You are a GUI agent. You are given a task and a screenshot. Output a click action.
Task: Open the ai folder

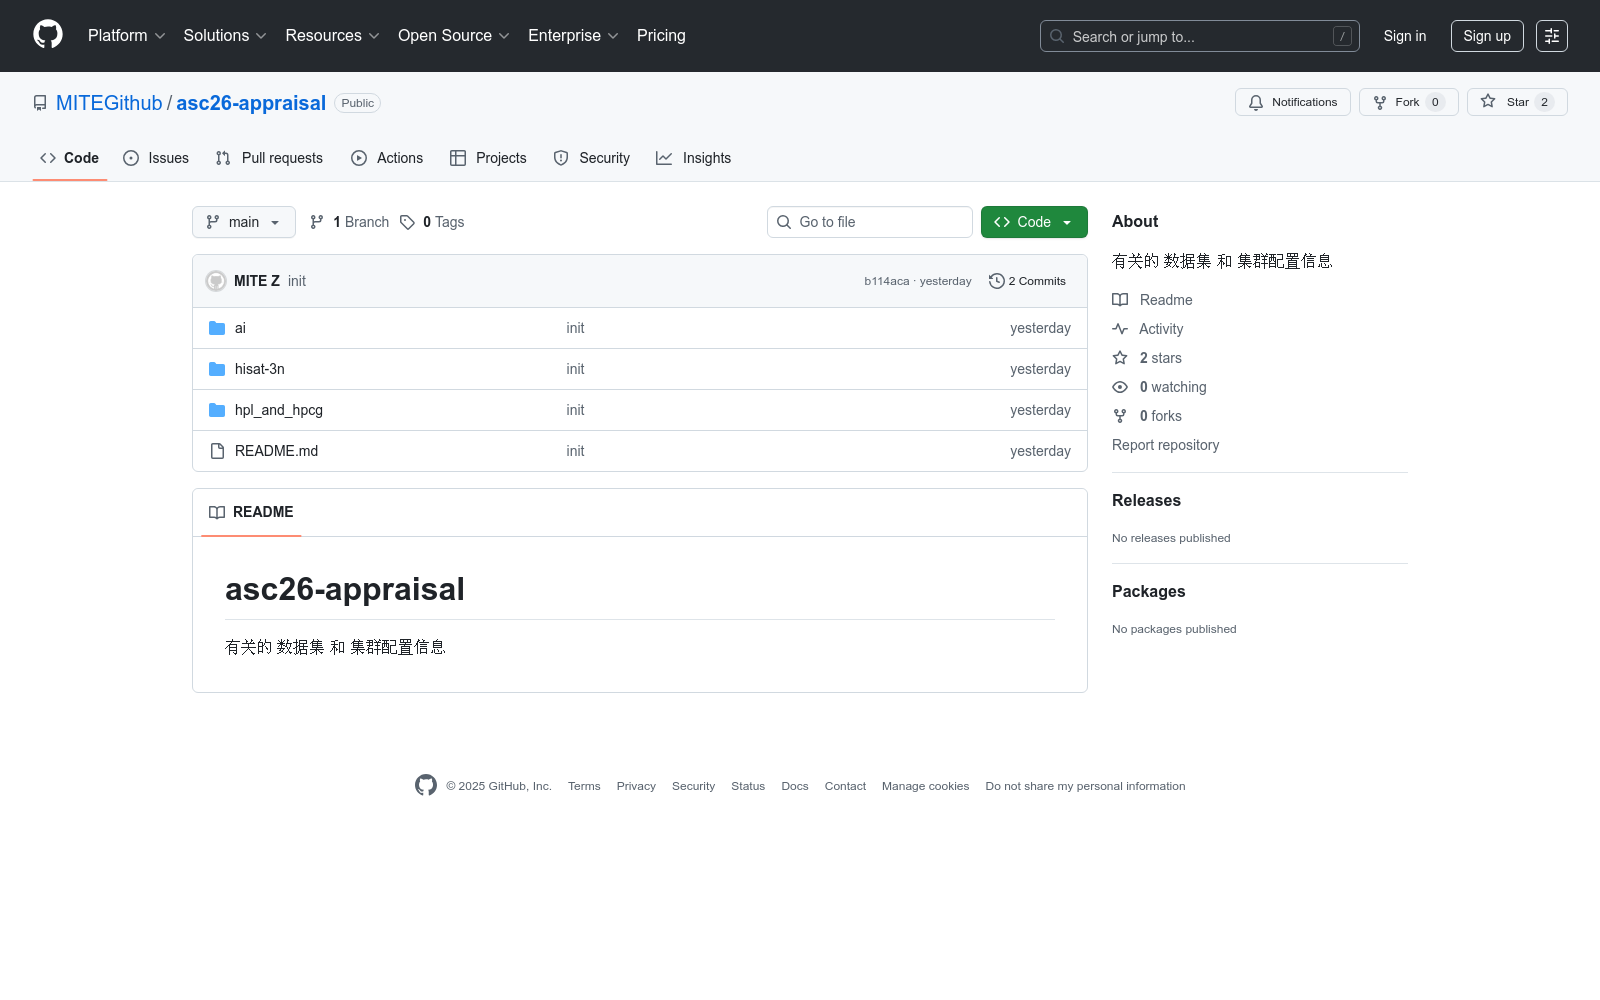pos(240,328)
